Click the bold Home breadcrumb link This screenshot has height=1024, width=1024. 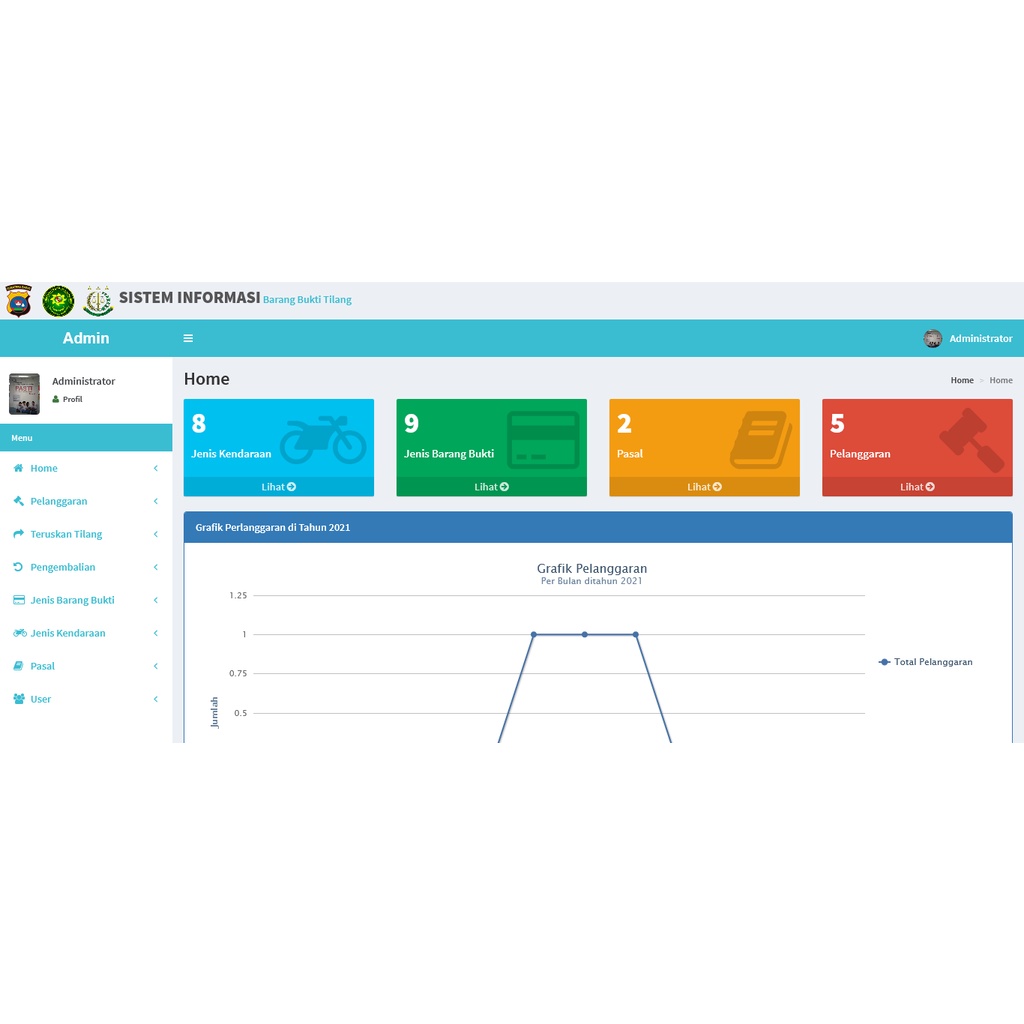(x=962, y=380)
